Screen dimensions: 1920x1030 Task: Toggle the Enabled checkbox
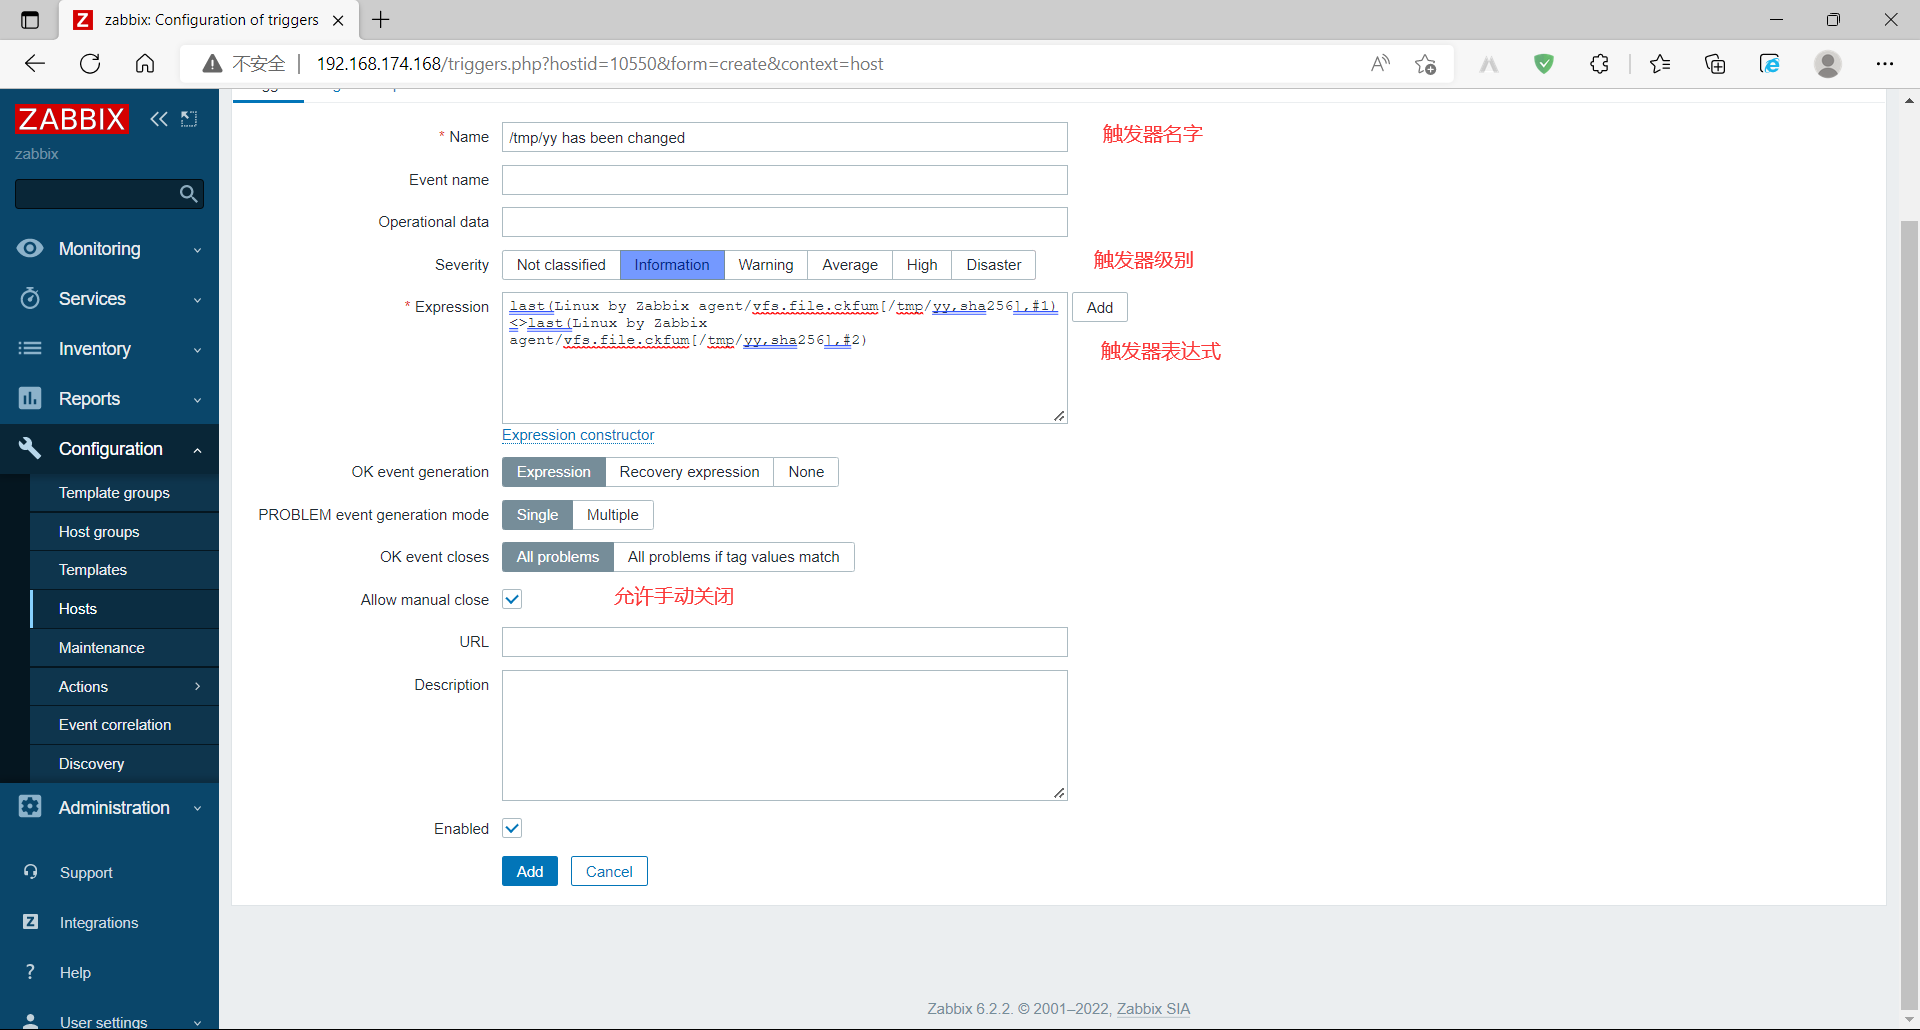[x=512, y=828]
